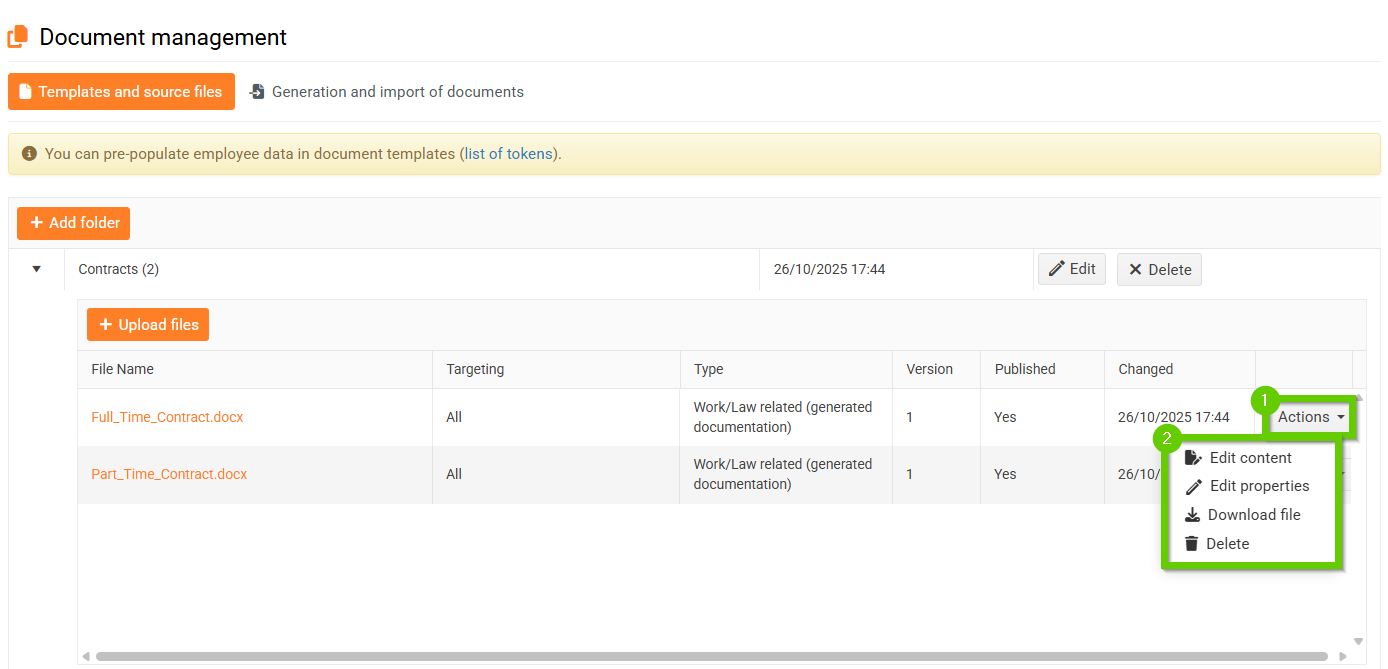Open the list of tokens link

pos(508,154)
